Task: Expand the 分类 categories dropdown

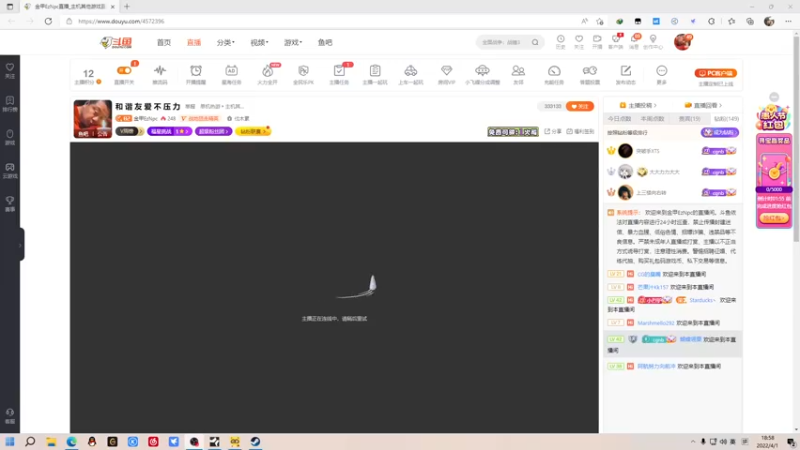Action: [x=226, y=42]
